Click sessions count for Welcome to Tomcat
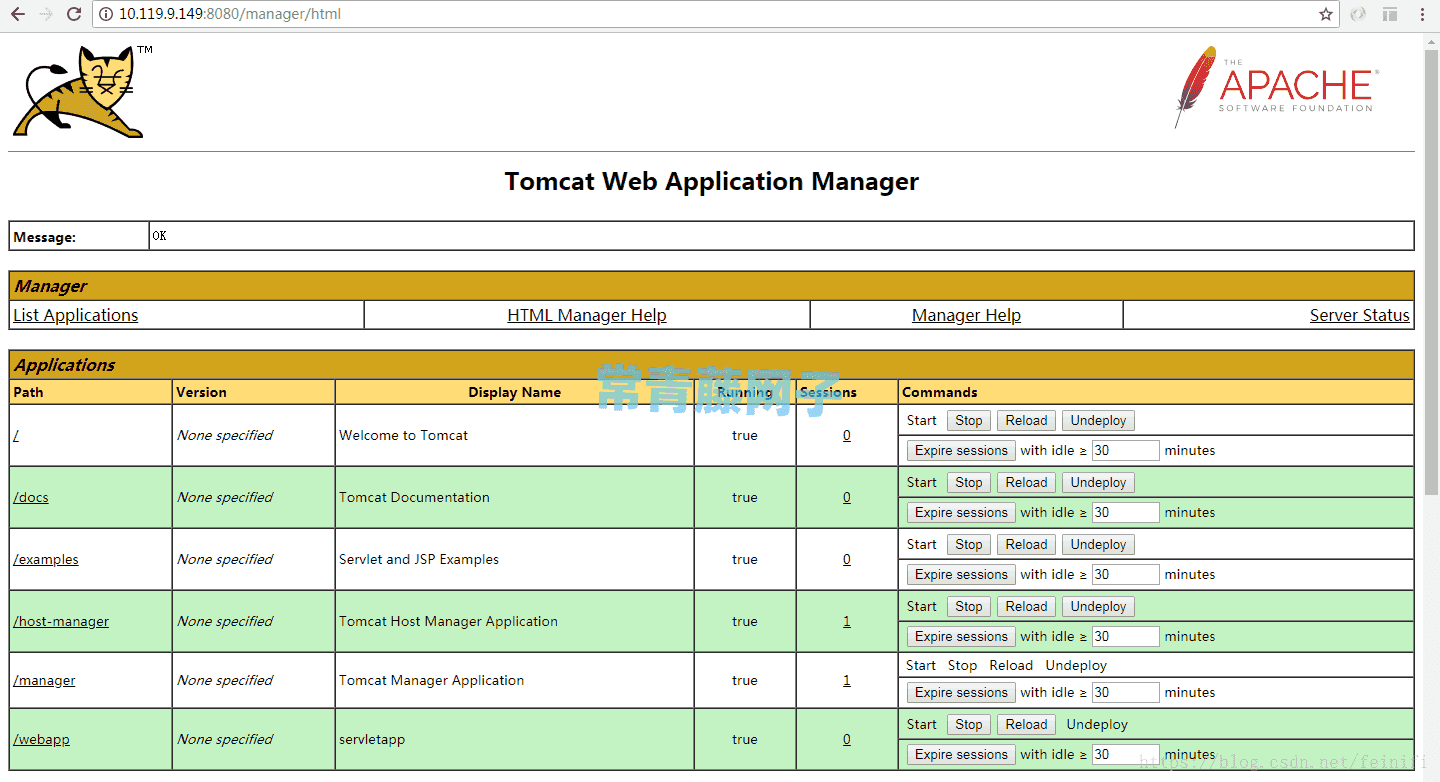Screen dimensions: 1440x782 pyautogui.click(x=847, y=435)
